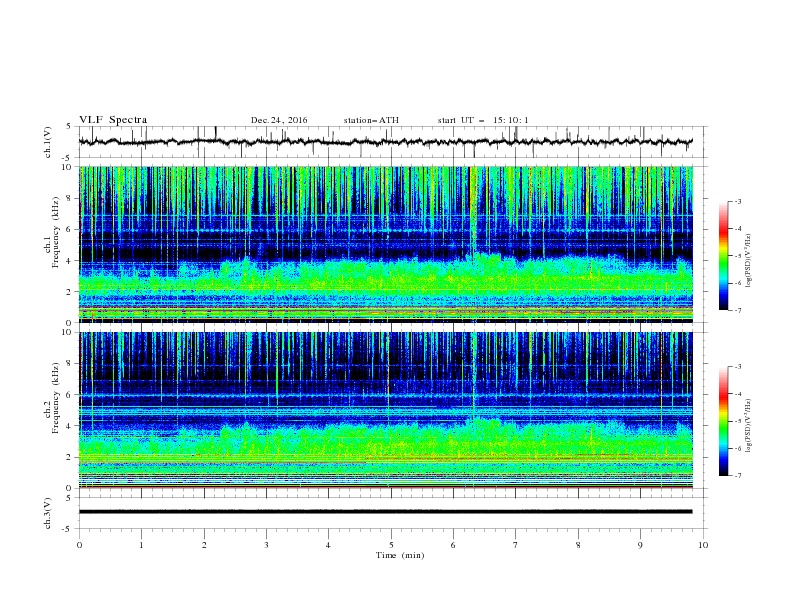
Task: Click the "4" tick on the time axis
Action: (x=328, y=545)
